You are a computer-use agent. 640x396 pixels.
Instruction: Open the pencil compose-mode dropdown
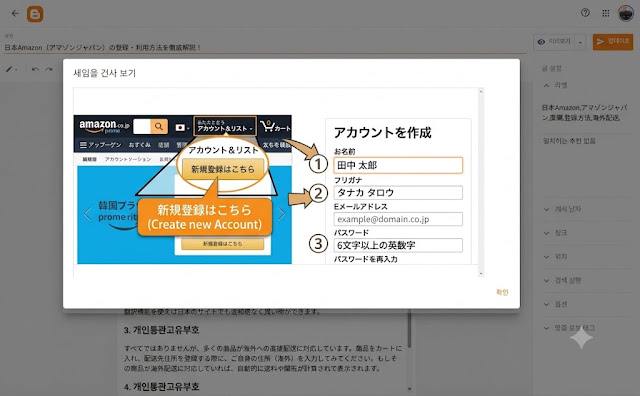point(11,69)
